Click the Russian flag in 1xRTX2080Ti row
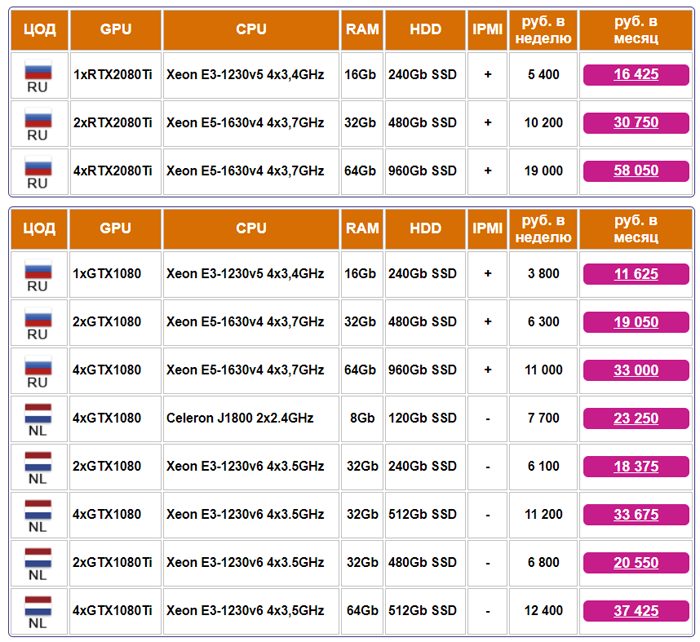Viewport: 700px width, 642px height. tap(38, 70)
